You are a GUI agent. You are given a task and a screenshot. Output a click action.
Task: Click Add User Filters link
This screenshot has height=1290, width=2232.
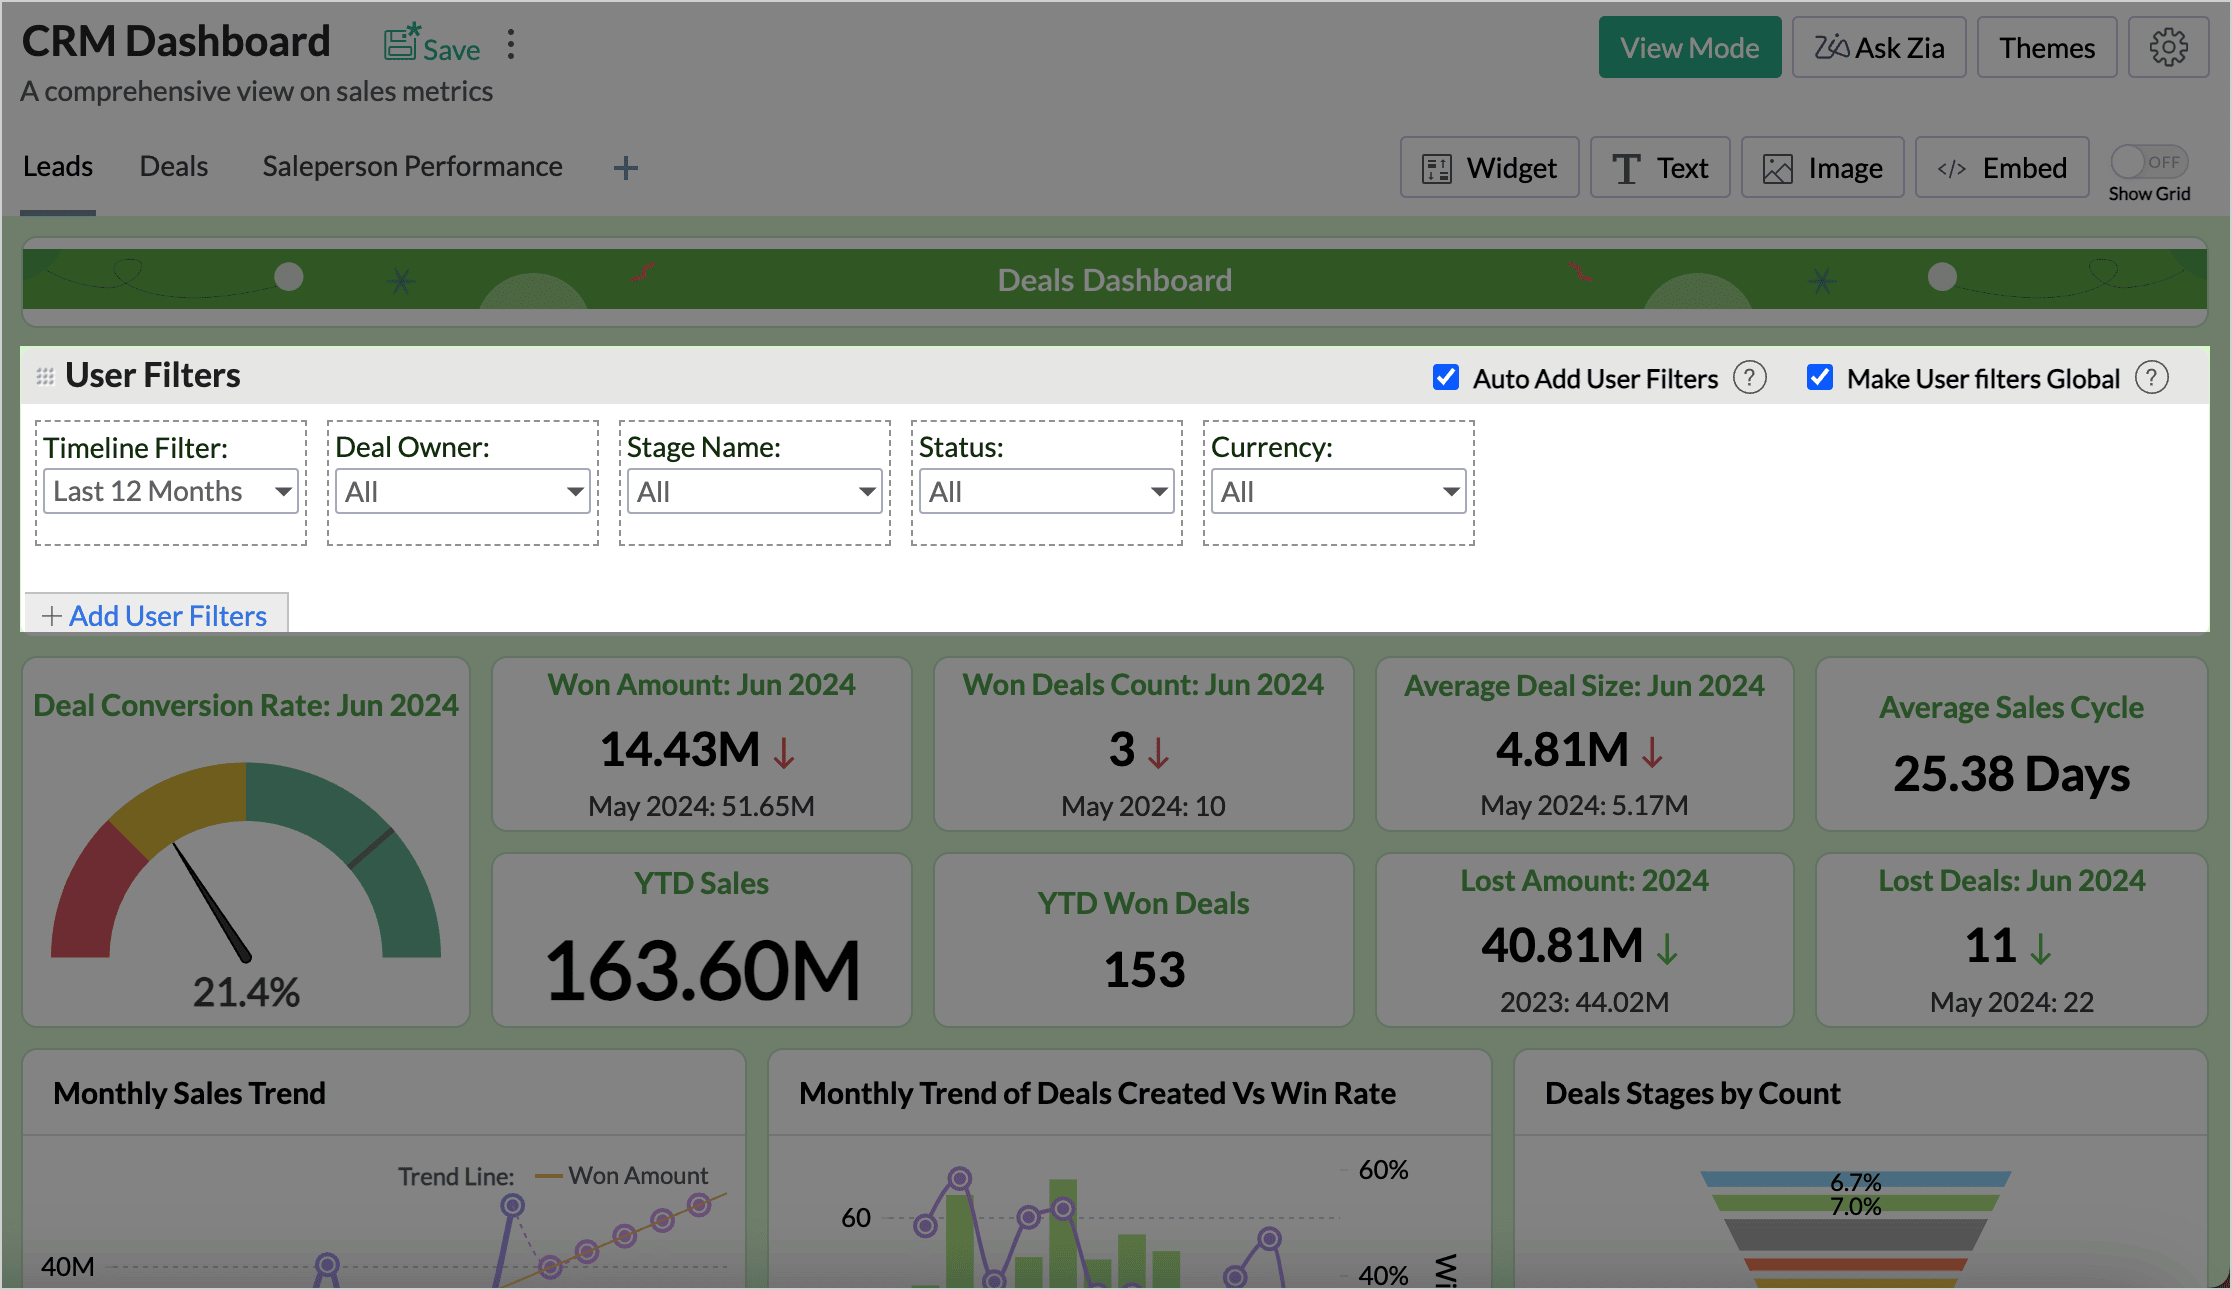pos(155,615)
